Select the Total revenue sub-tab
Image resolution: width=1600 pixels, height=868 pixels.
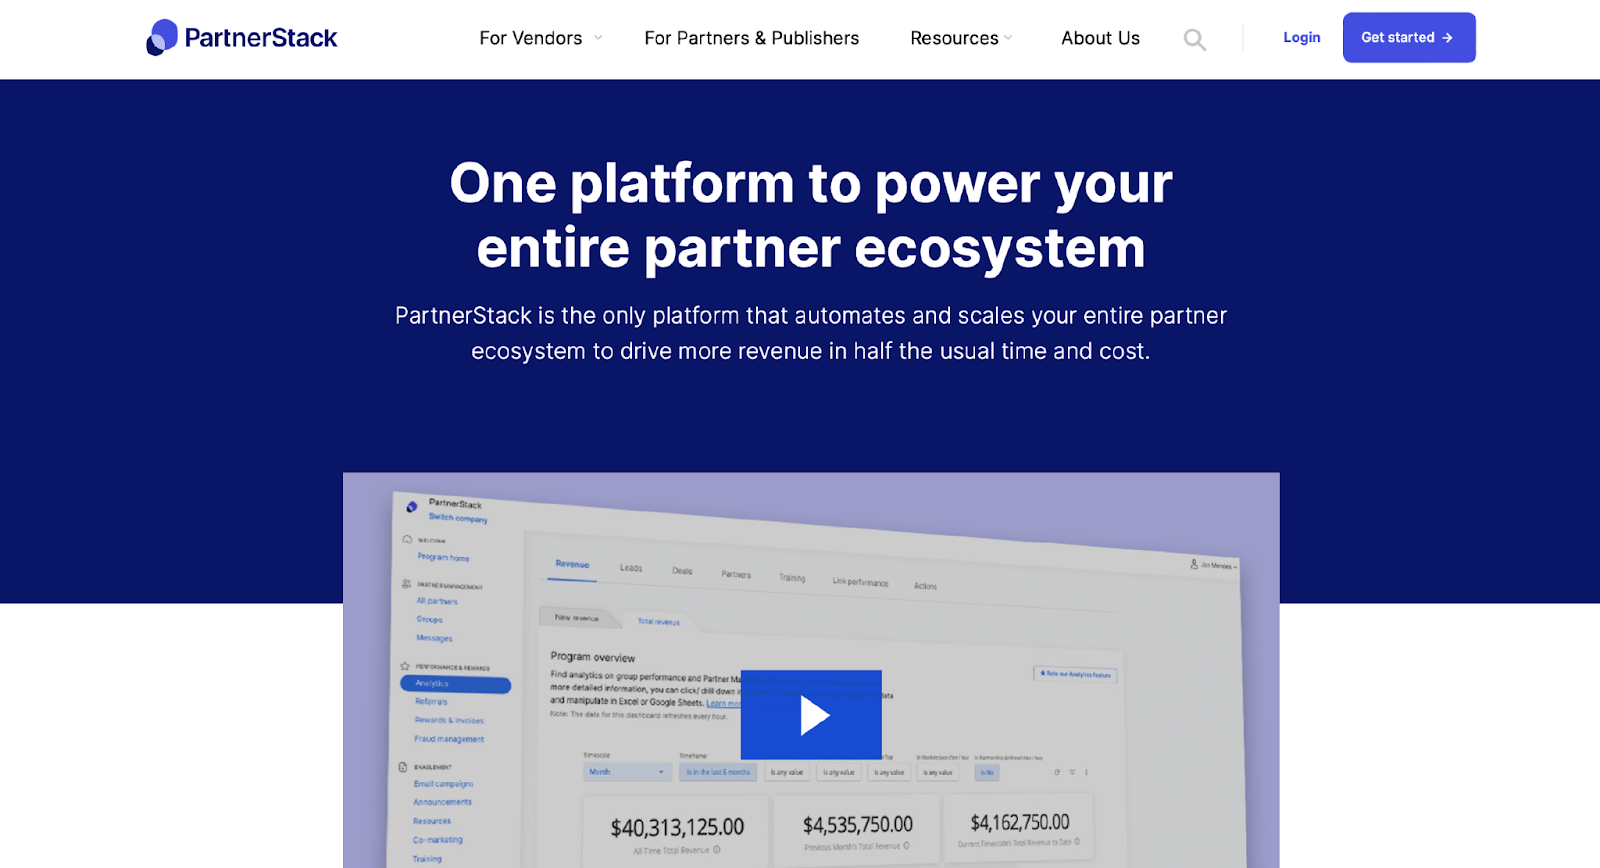(659, 622)
